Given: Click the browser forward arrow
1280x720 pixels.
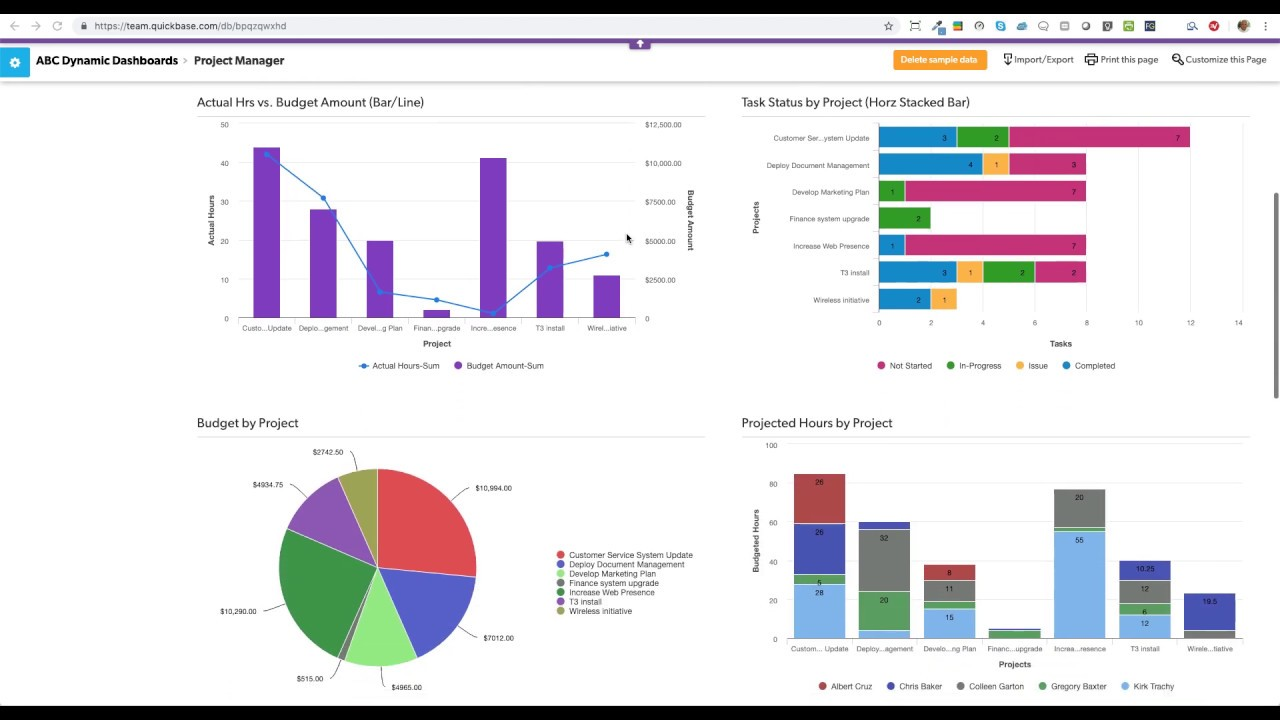Looking at the screenshot, I should 35,26.
